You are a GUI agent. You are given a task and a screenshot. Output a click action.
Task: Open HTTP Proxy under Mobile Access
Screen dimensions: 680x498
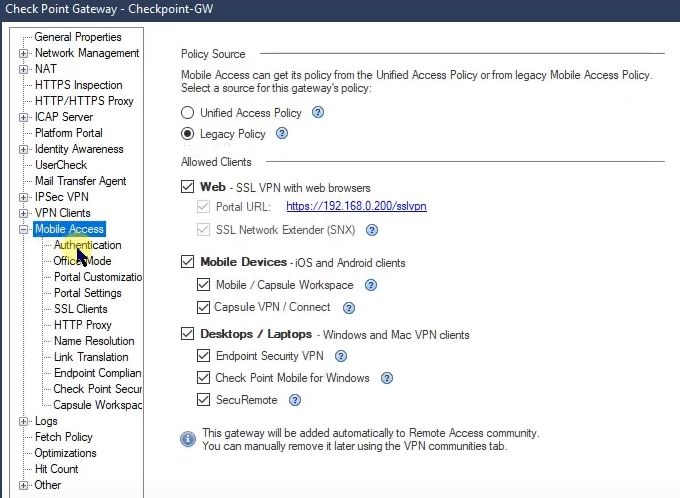(x=83, y=325)
